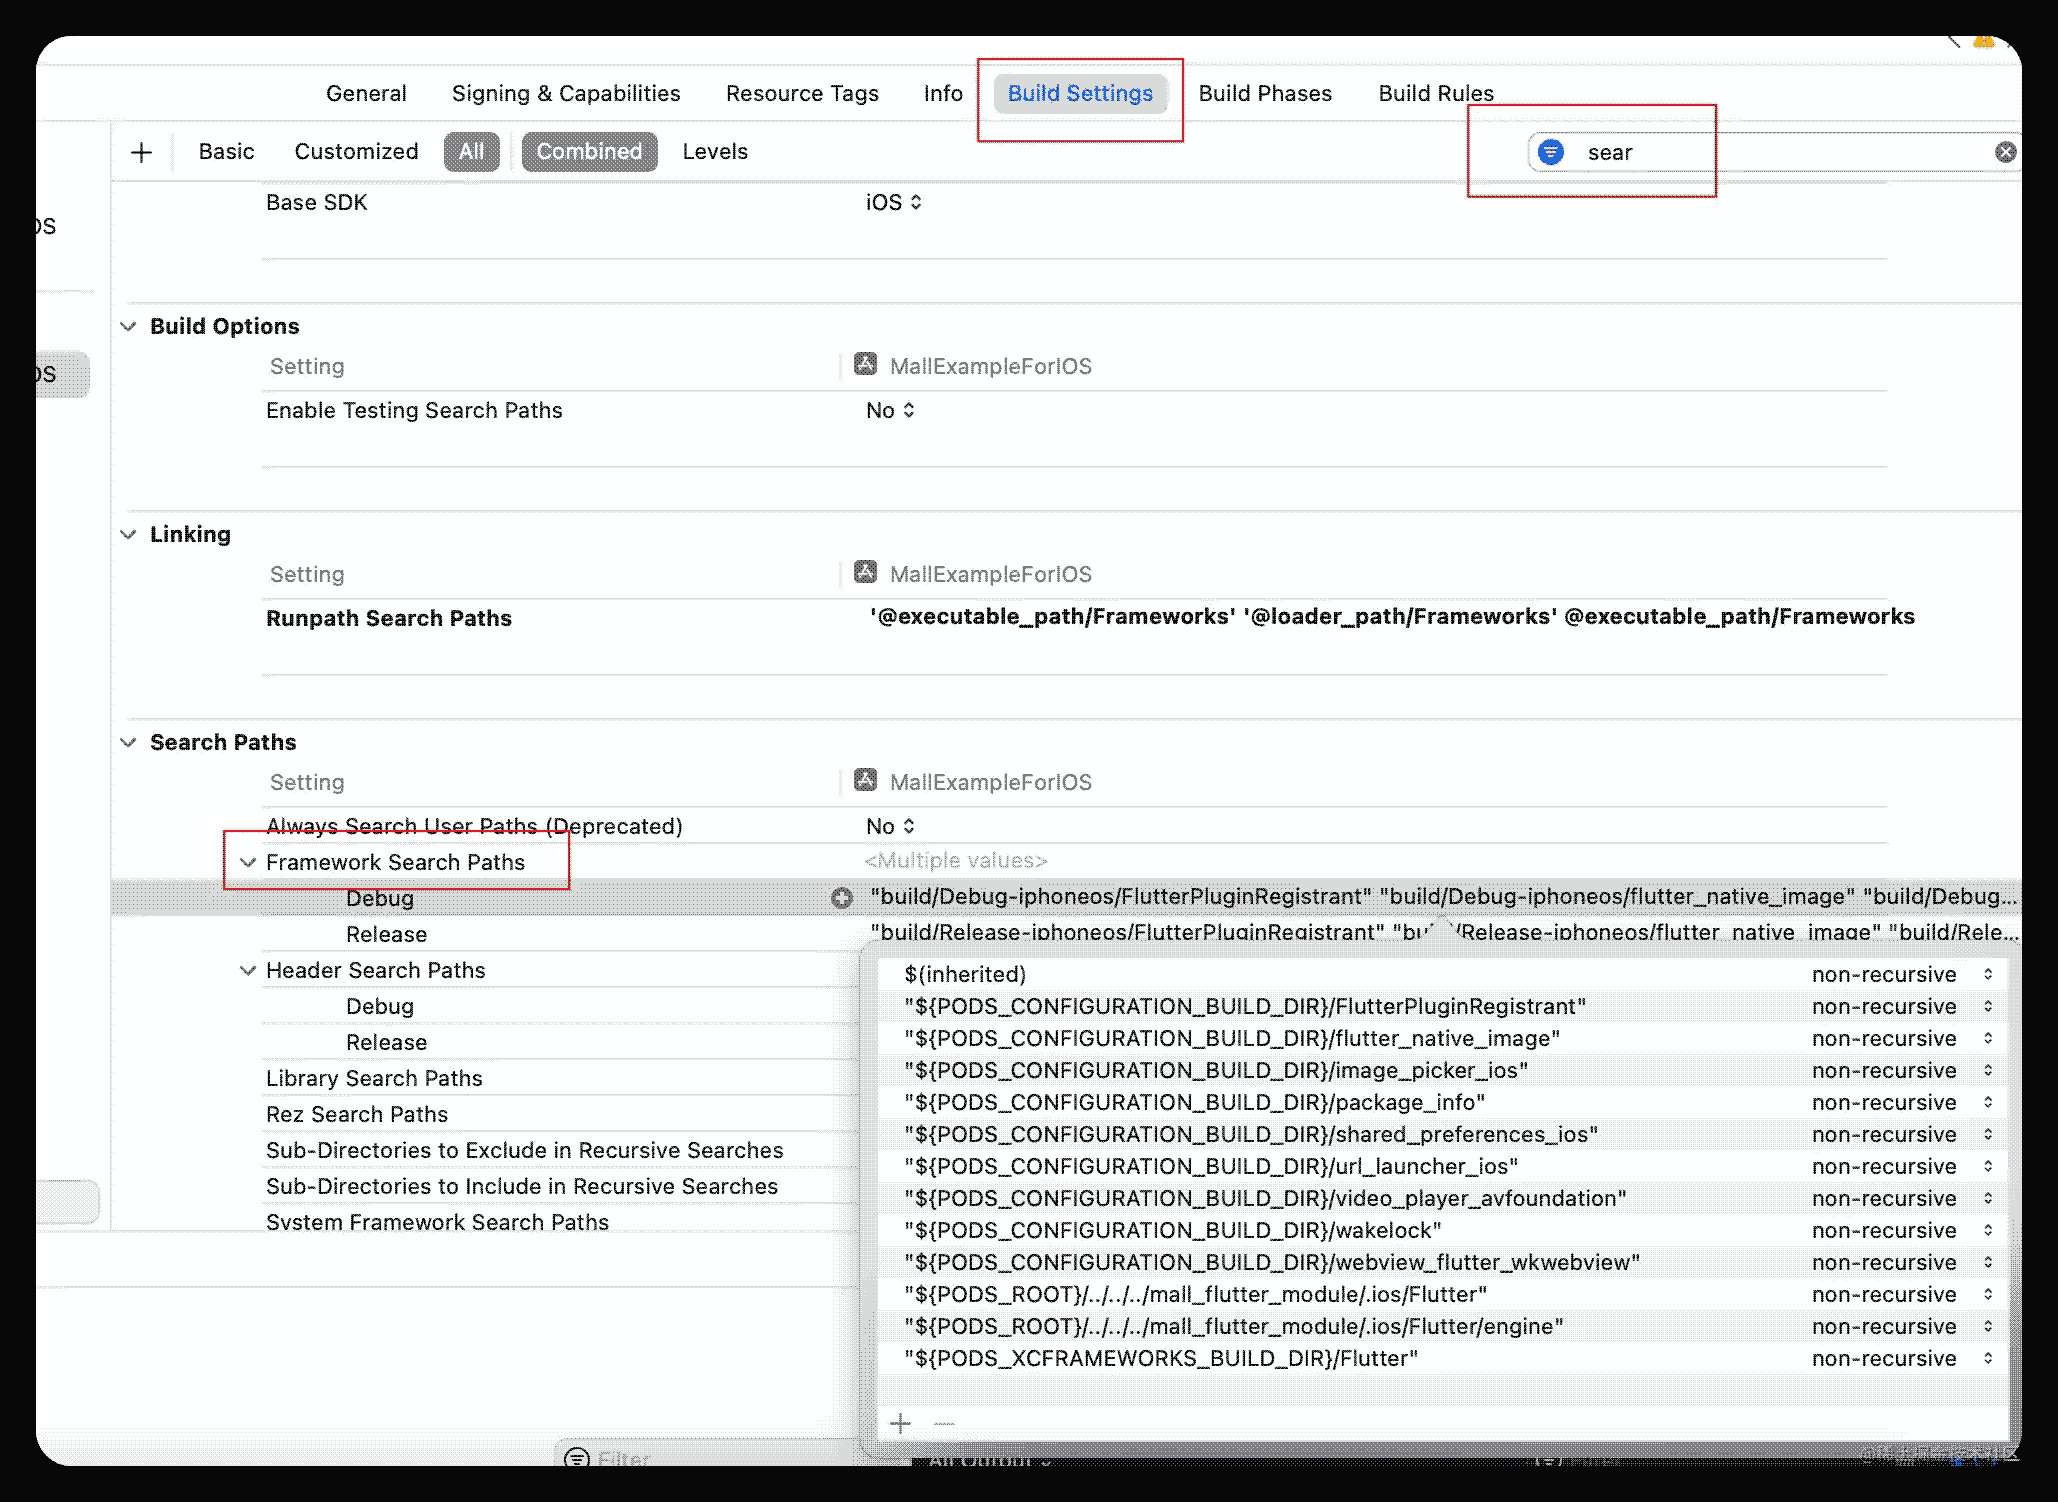Switch to Signing & Capabilities tab
The width and height of the screenshot is (2058, 1502).
coord(566,93)
